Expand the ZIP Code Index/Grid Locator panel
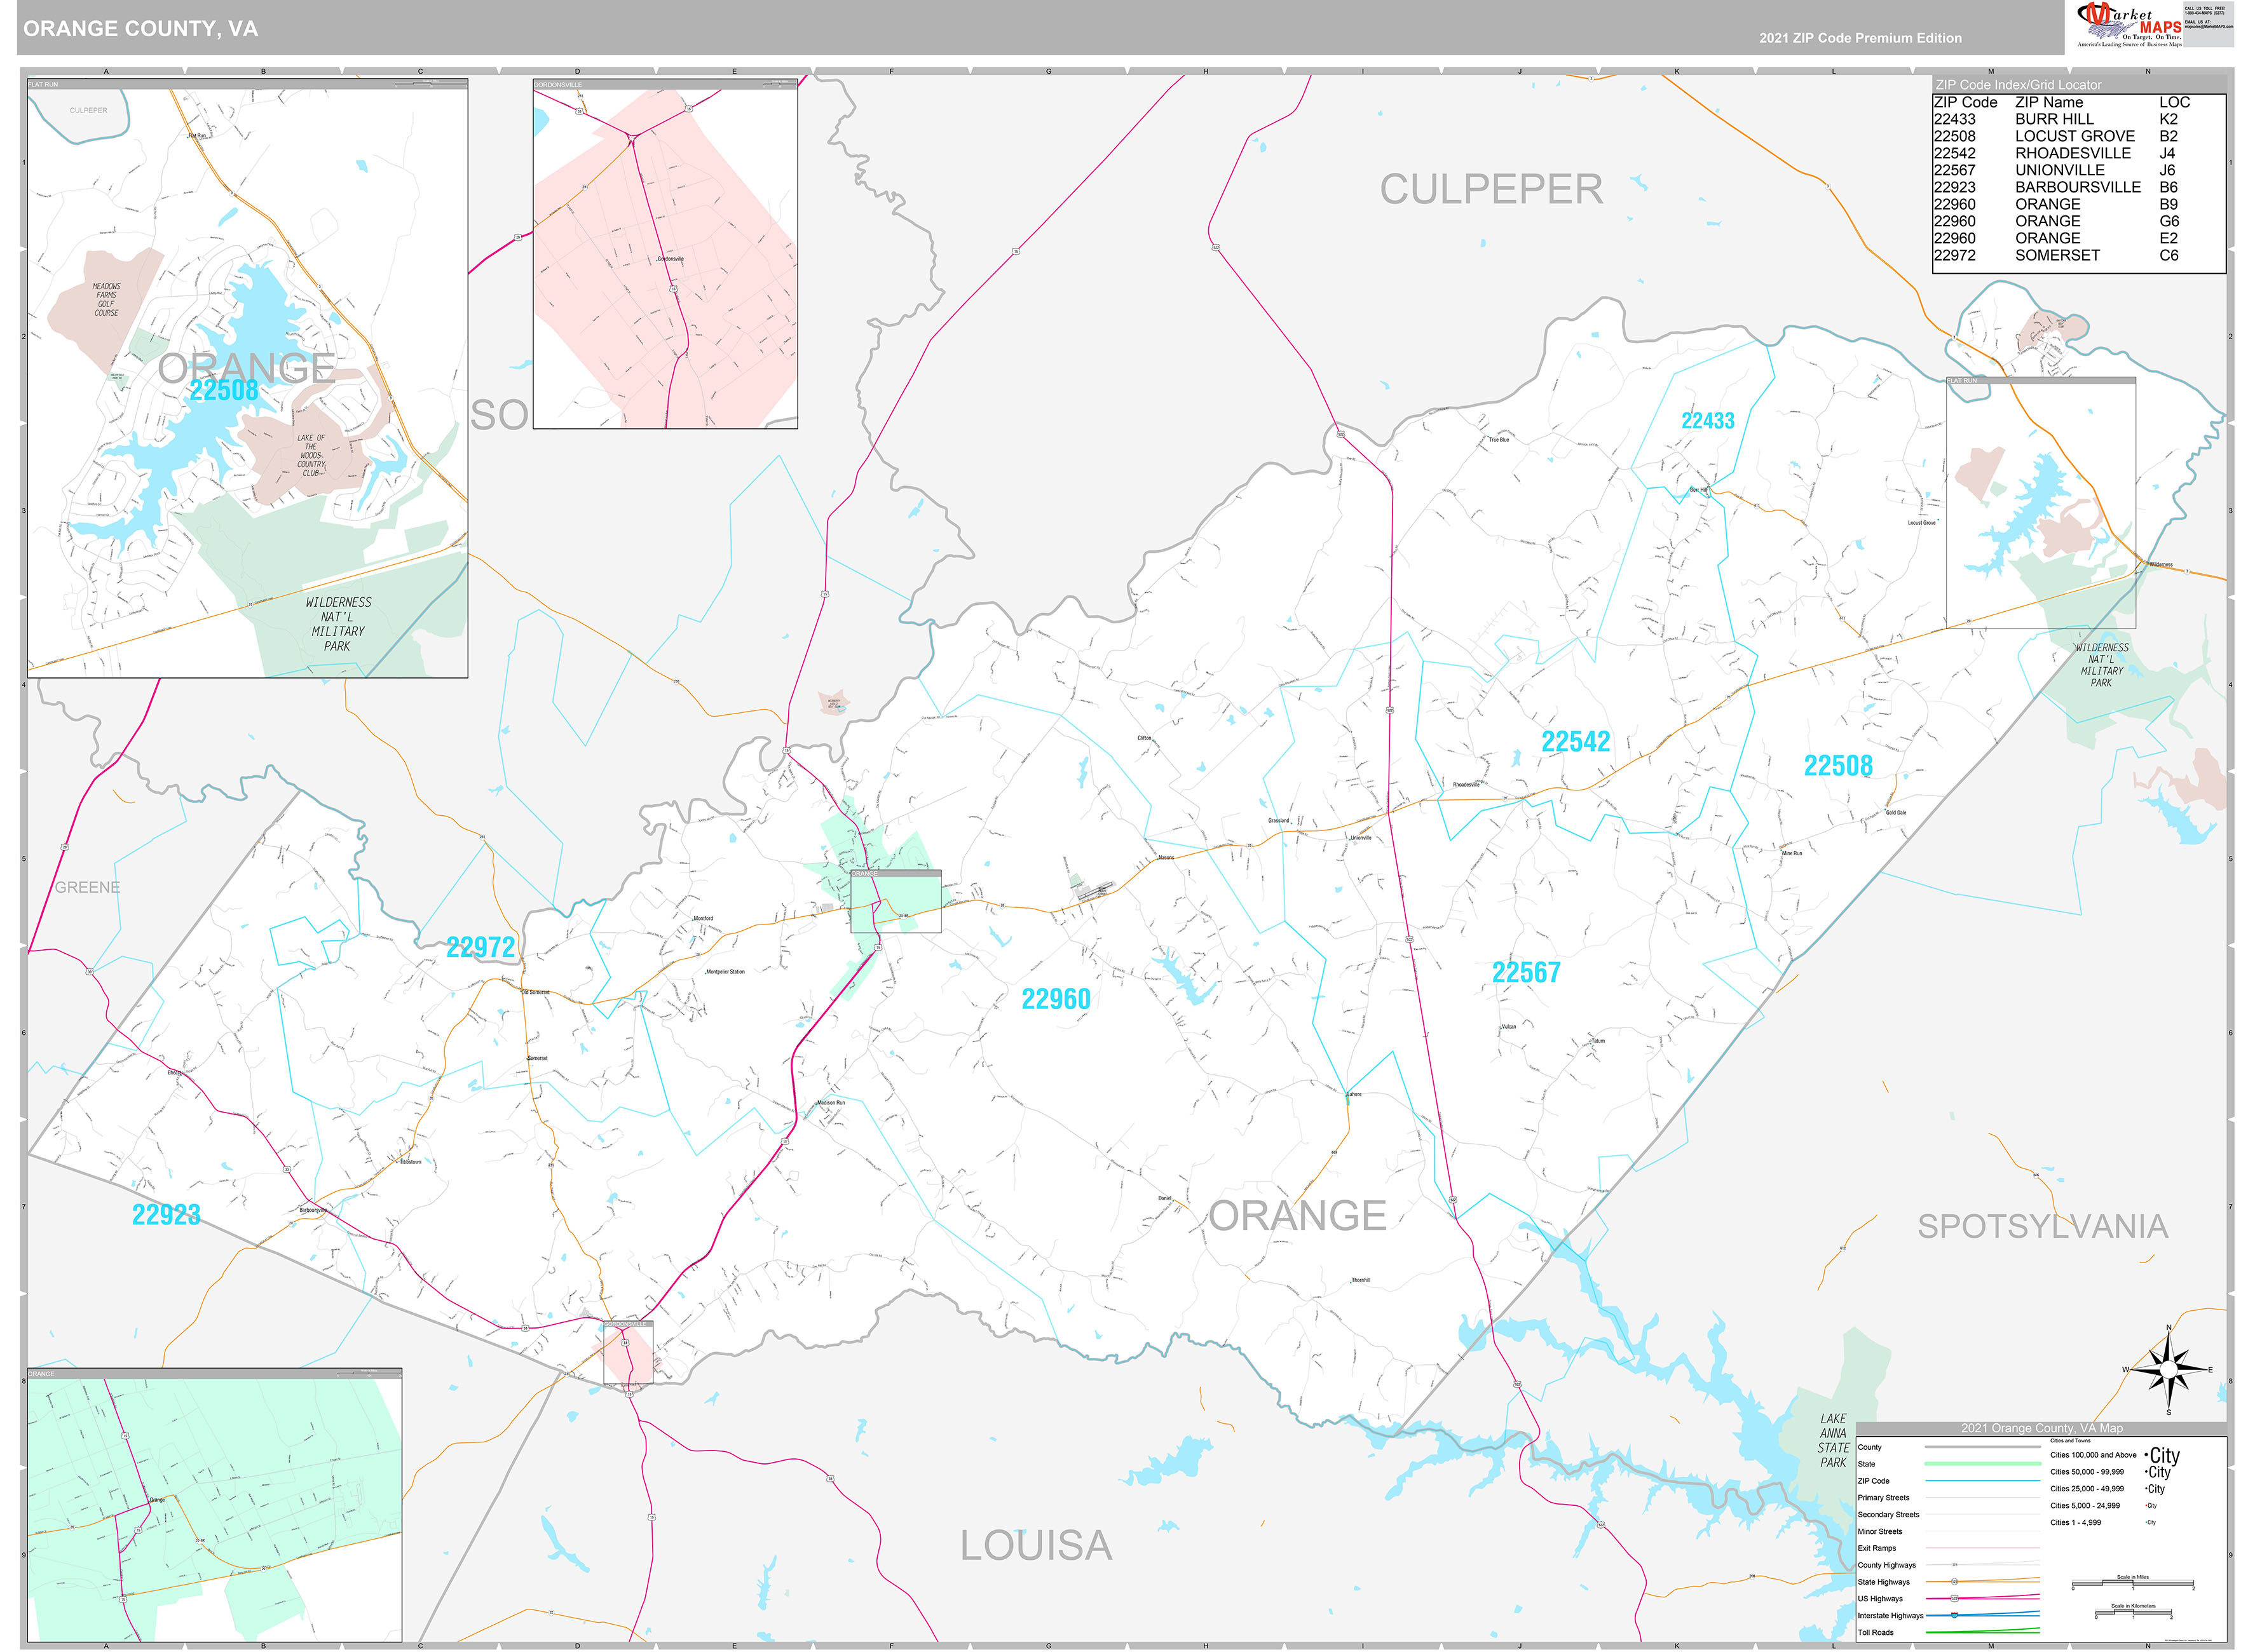 (2018, 85)
